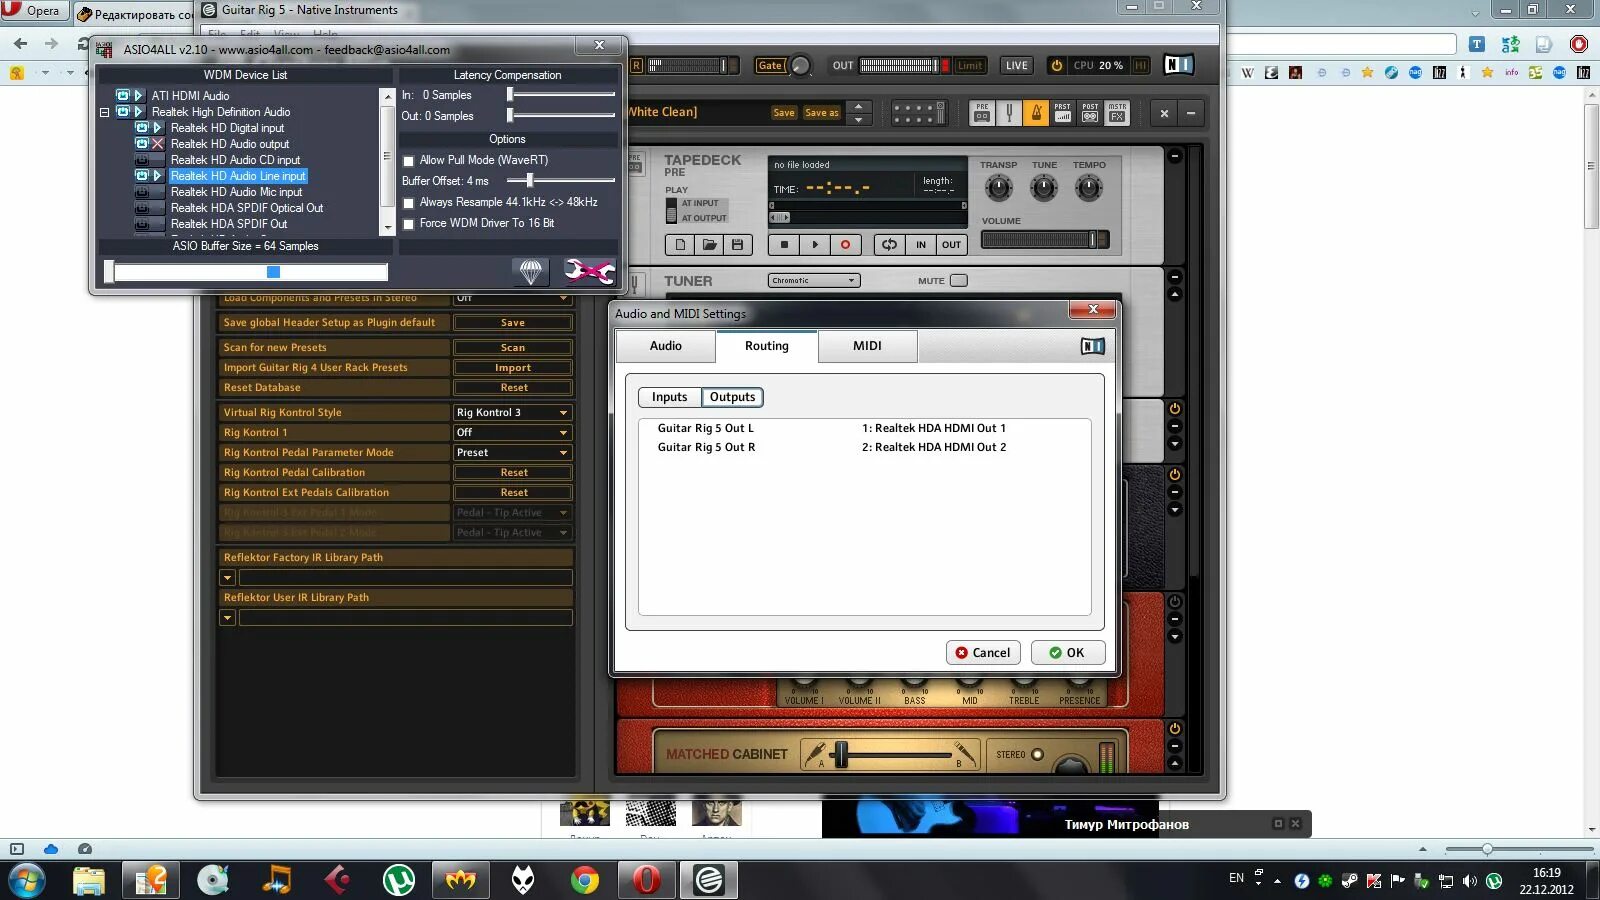Save the Tapedeck Pre recording to disk
Viewport: 1600px width, 900px height.
(738, 244)
